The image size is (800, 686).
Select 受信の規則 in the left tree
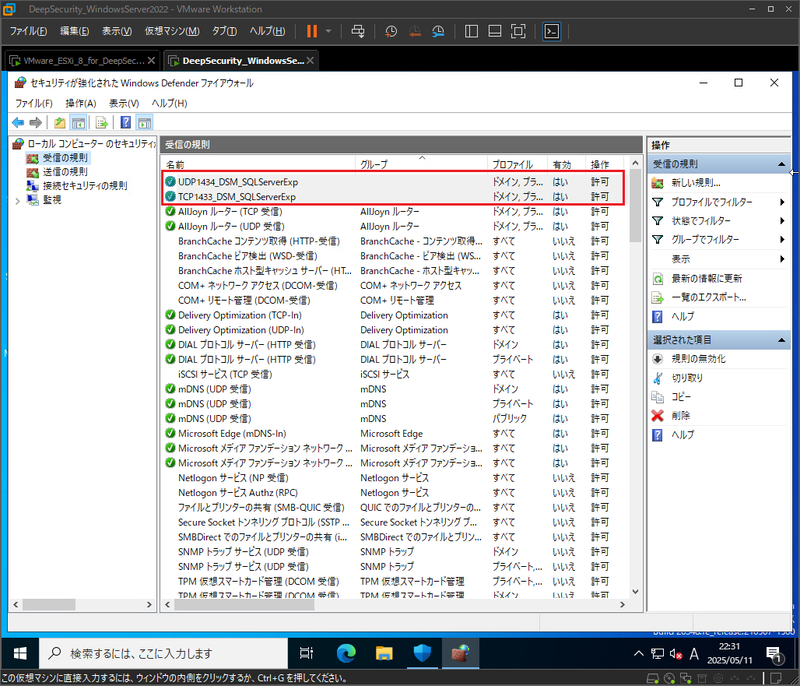click(65, 158)
